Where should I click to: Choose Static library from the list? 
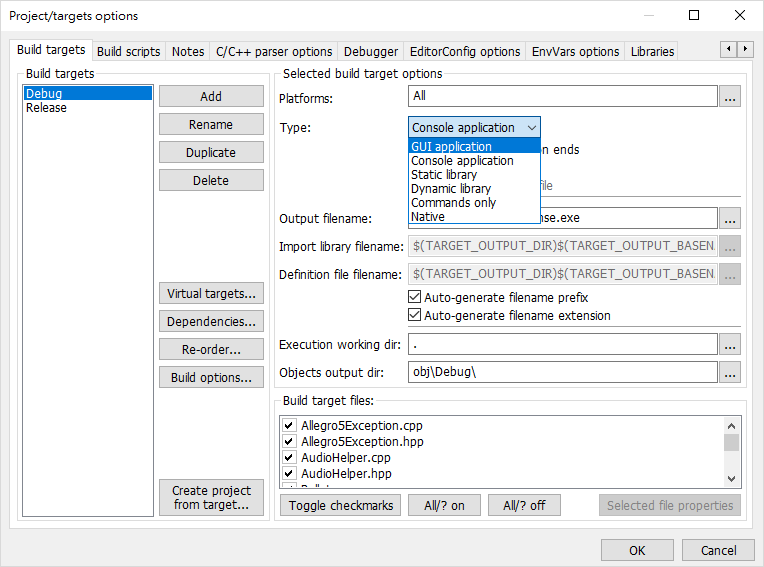(474, 174)
